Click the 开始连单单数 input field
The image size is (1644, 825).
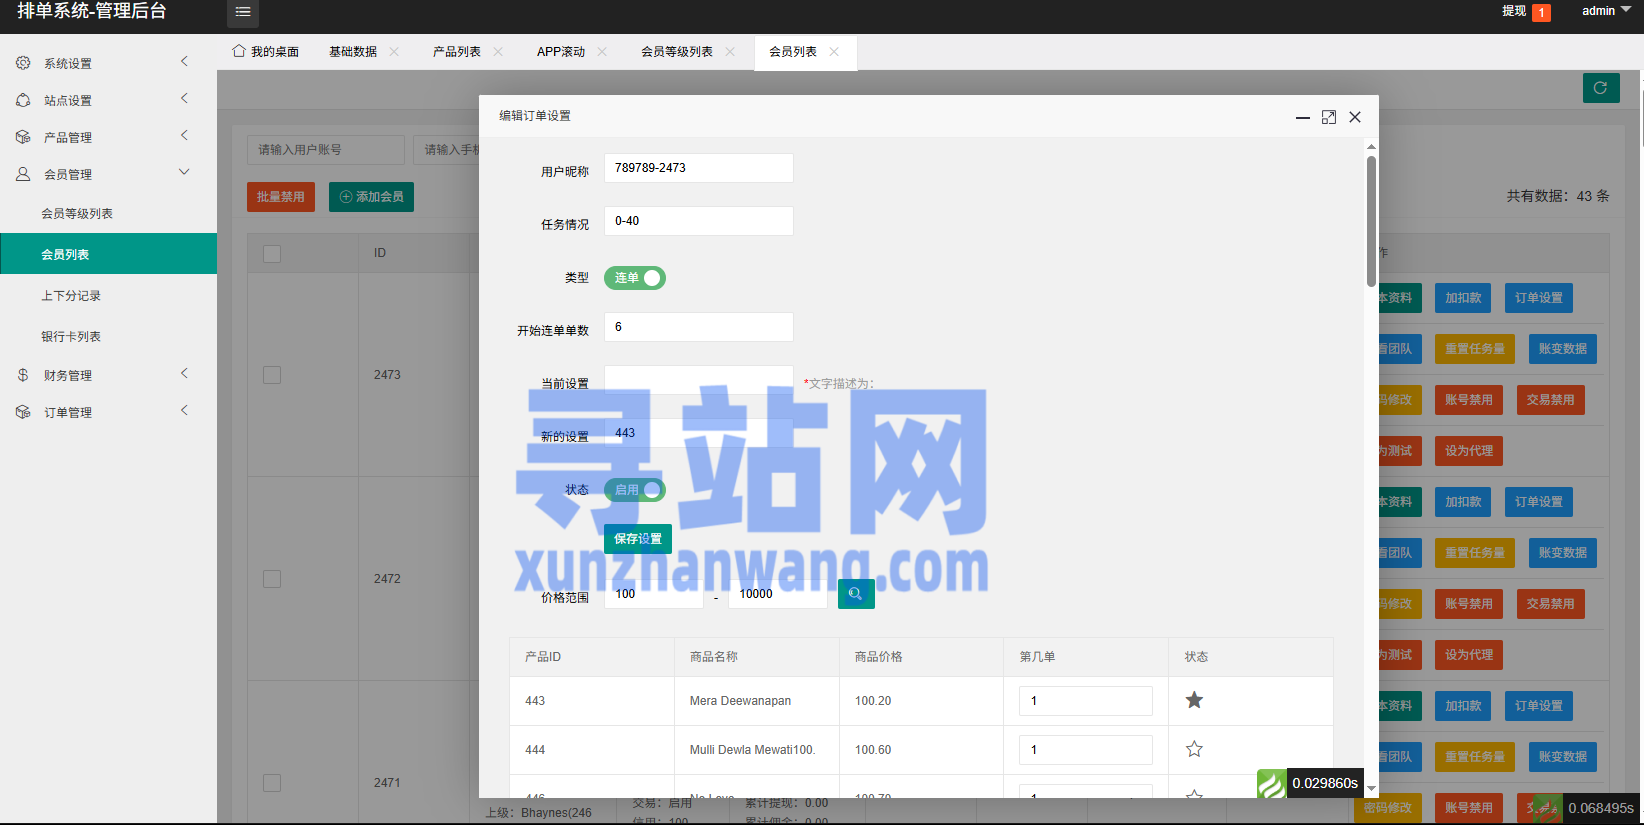[x=698, y=327]
